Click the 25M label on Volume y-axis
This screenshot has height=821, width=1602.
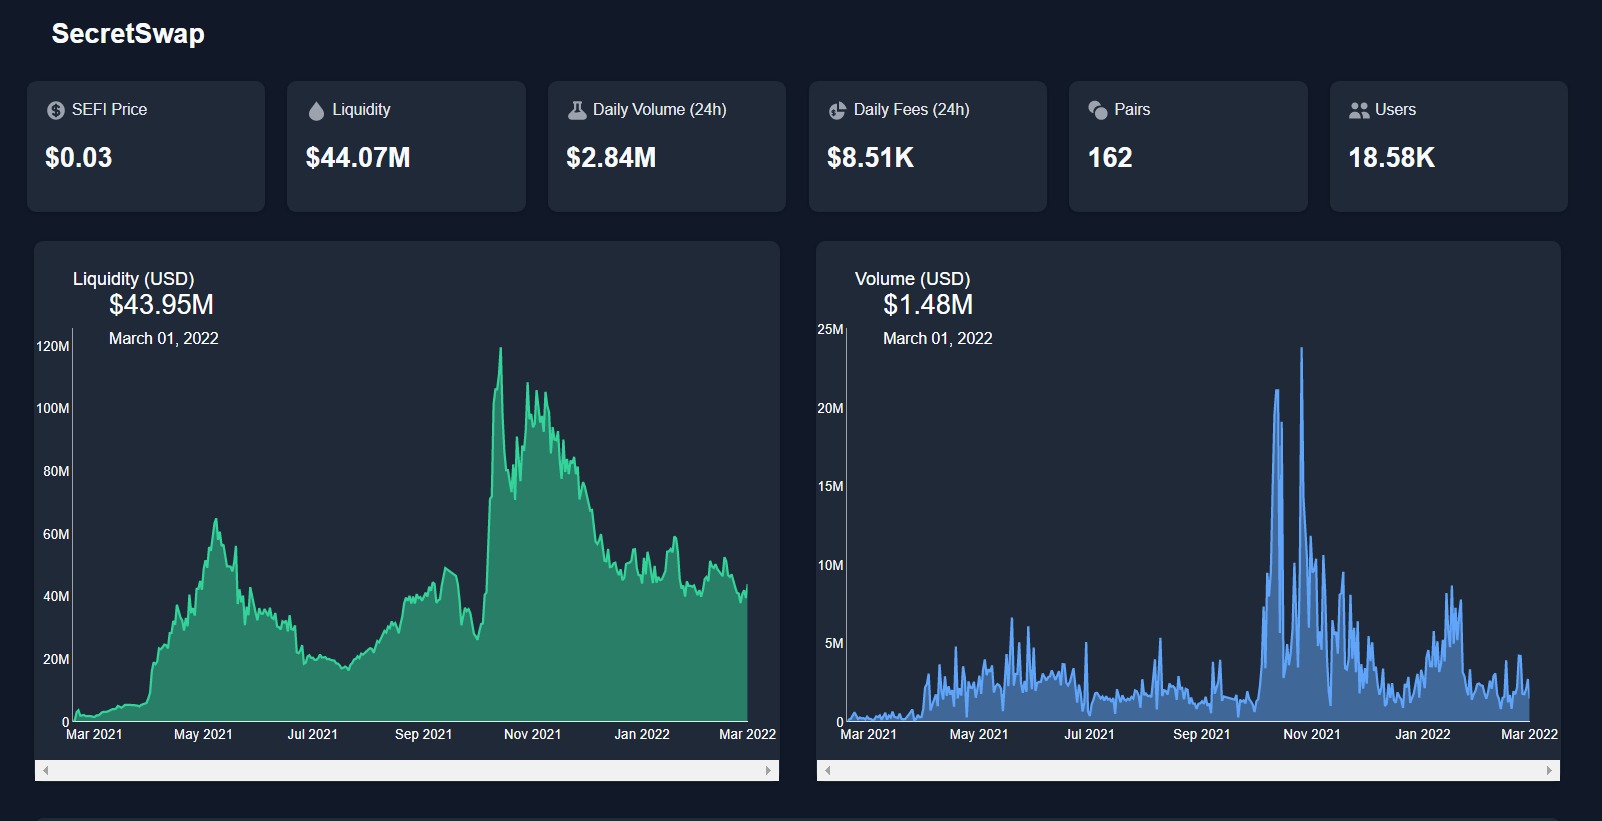830,329
